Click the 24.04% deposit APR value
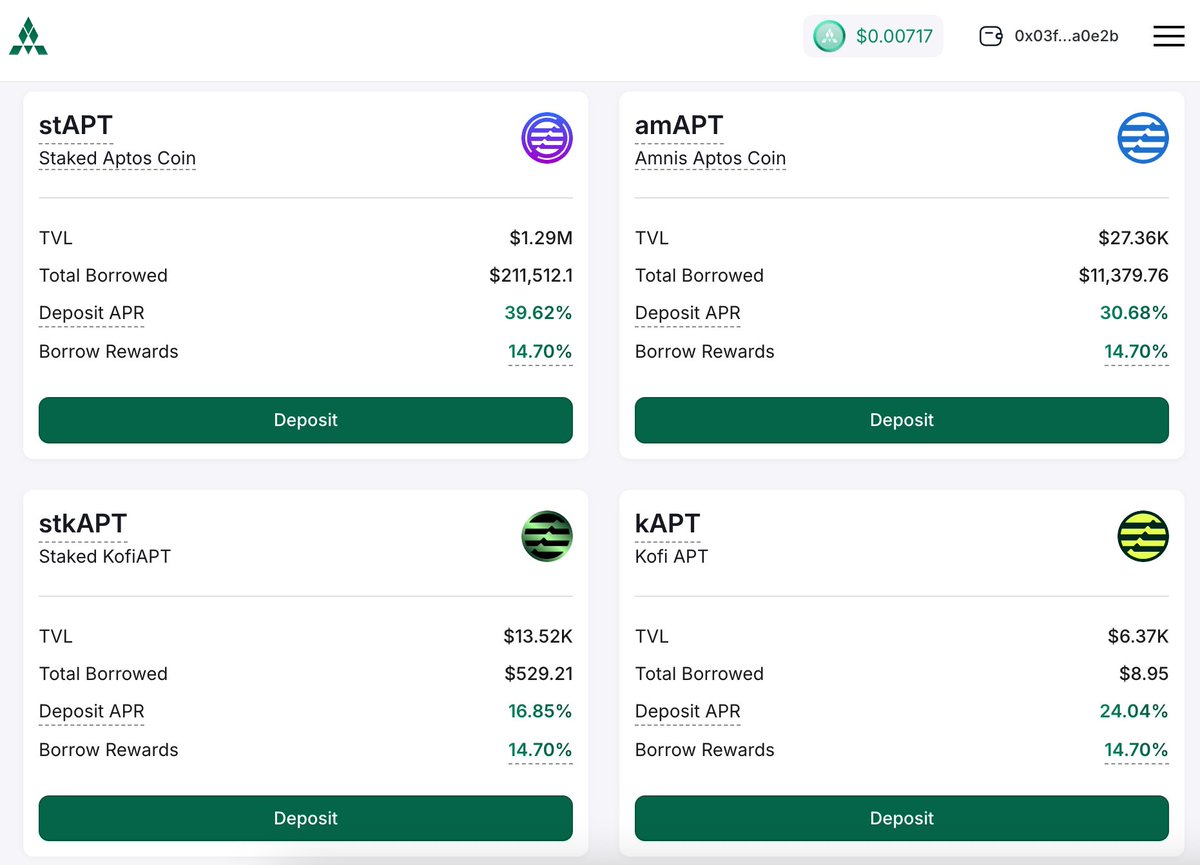The image size is (1200, 865). [1134, 711]
